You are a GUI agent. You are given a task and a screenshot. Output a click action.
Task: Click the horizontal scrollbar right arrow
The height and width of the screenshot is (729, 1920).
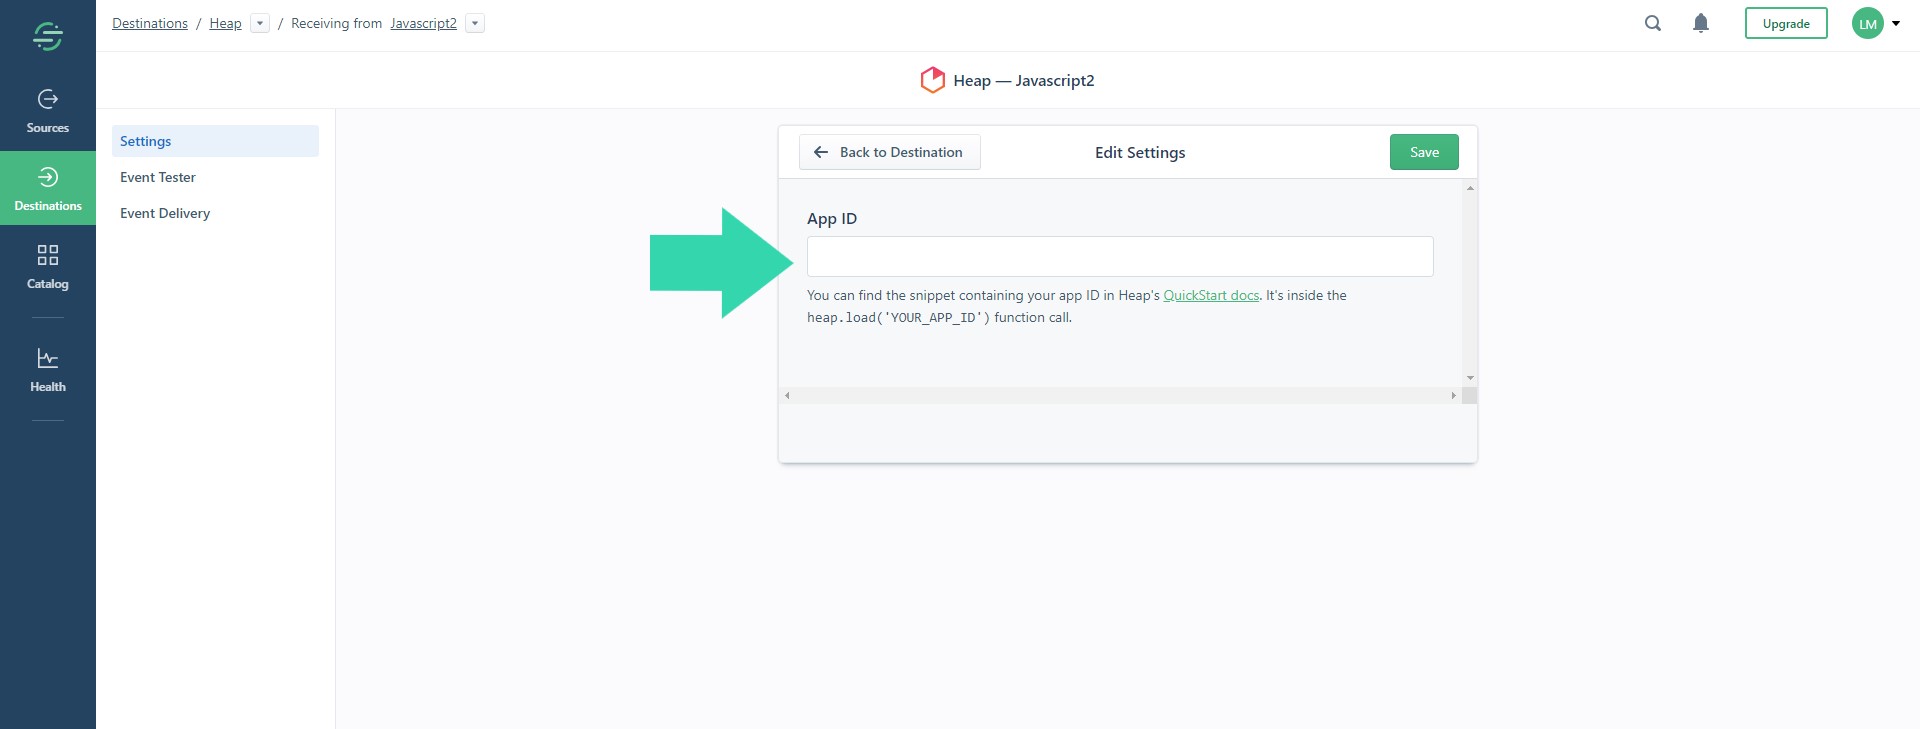[x=1453, y=395]
